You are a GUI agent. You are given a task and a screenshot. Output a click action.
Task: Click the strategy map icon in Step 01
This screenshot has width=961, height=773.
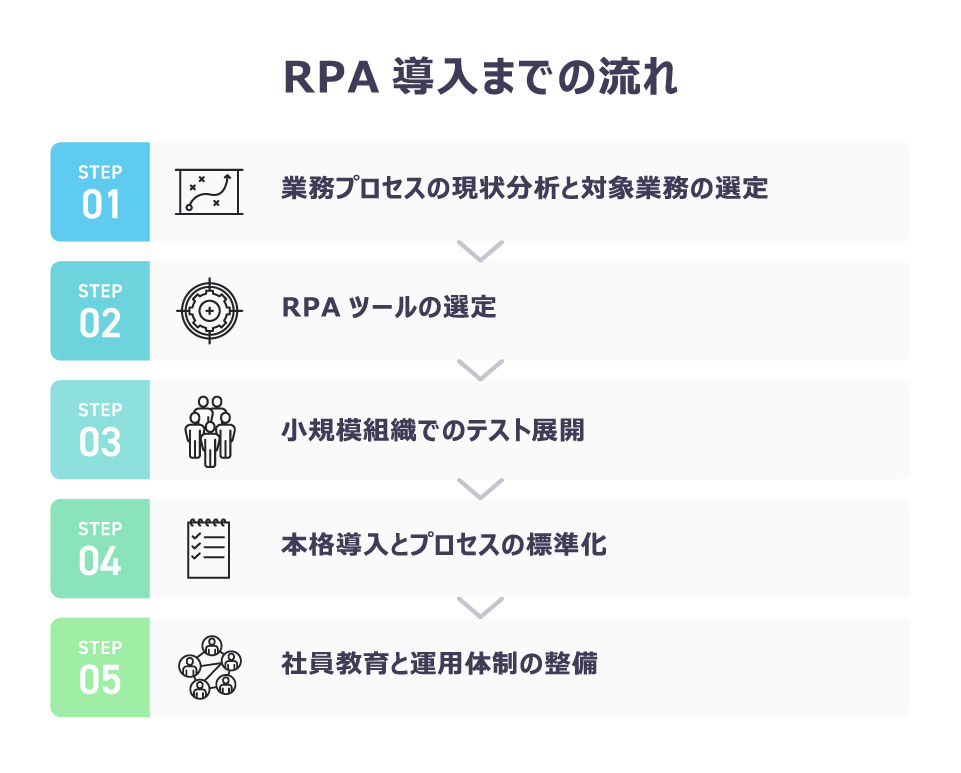209,192
